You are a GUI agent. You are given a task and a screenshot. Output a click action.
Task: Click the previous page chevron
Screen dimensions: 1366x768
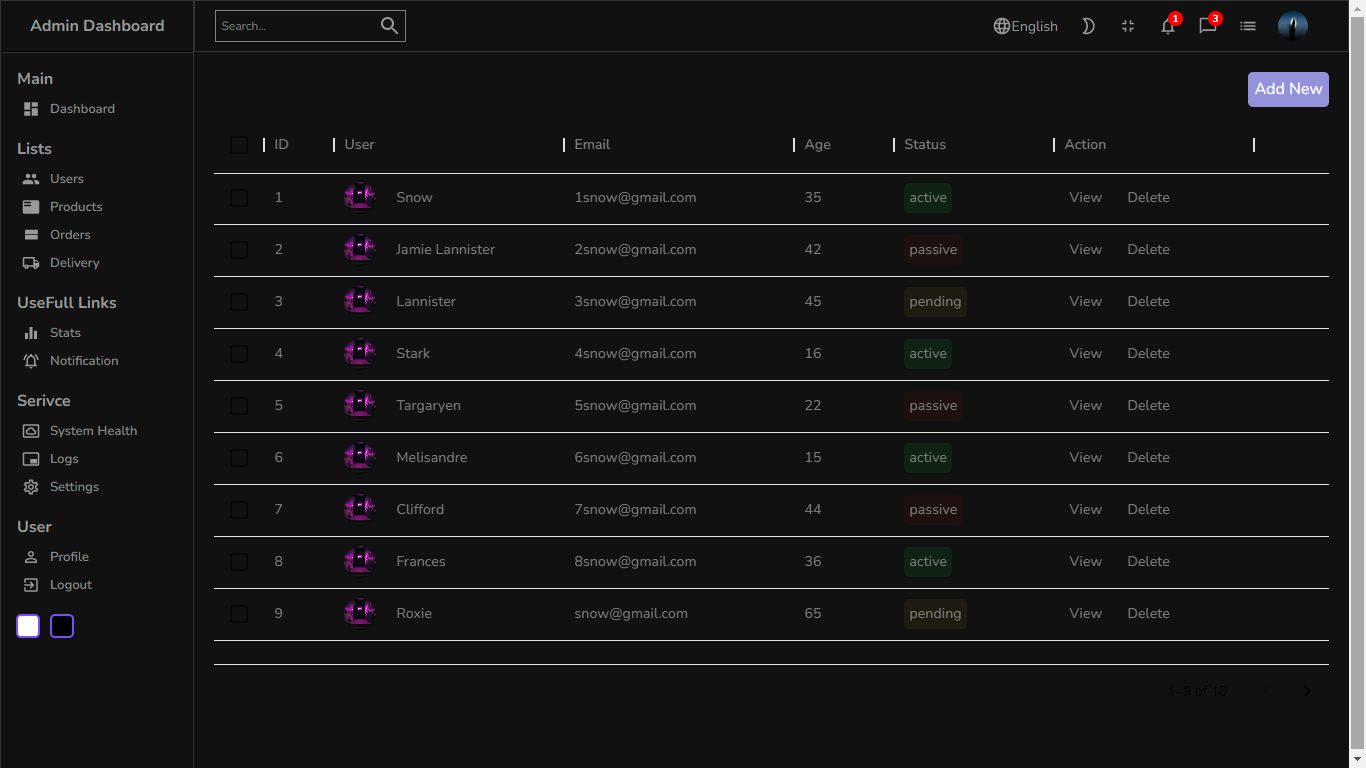coord(1268,690)
